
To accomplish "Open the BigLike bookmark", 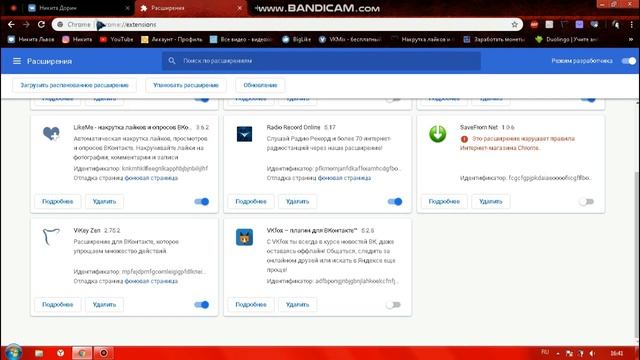I will pyautogui.click(x=296, y=39).
